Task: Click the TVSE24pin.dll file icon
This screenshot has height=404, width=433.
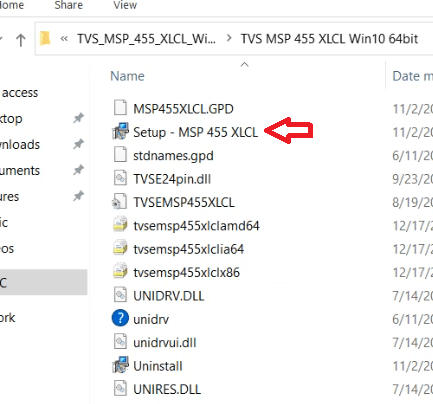Action: [x=120, y=178]
